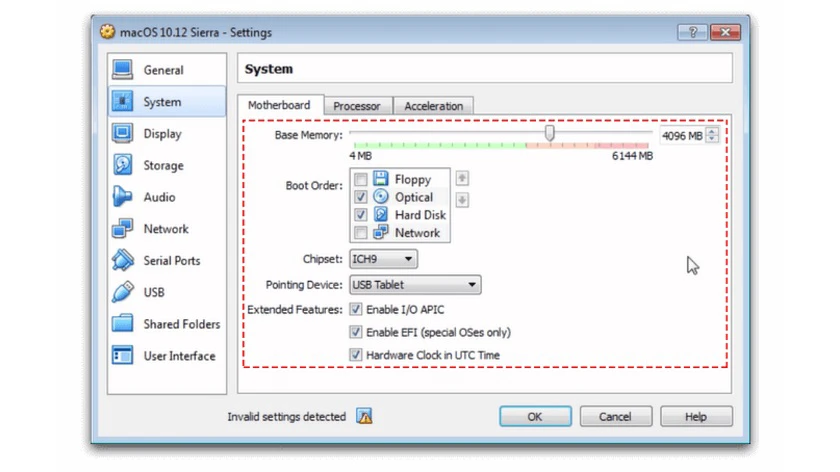Toggle Hardware Clock in UTC Time
The height and width of the screenshot is (472, 840).
click(356, 355)
